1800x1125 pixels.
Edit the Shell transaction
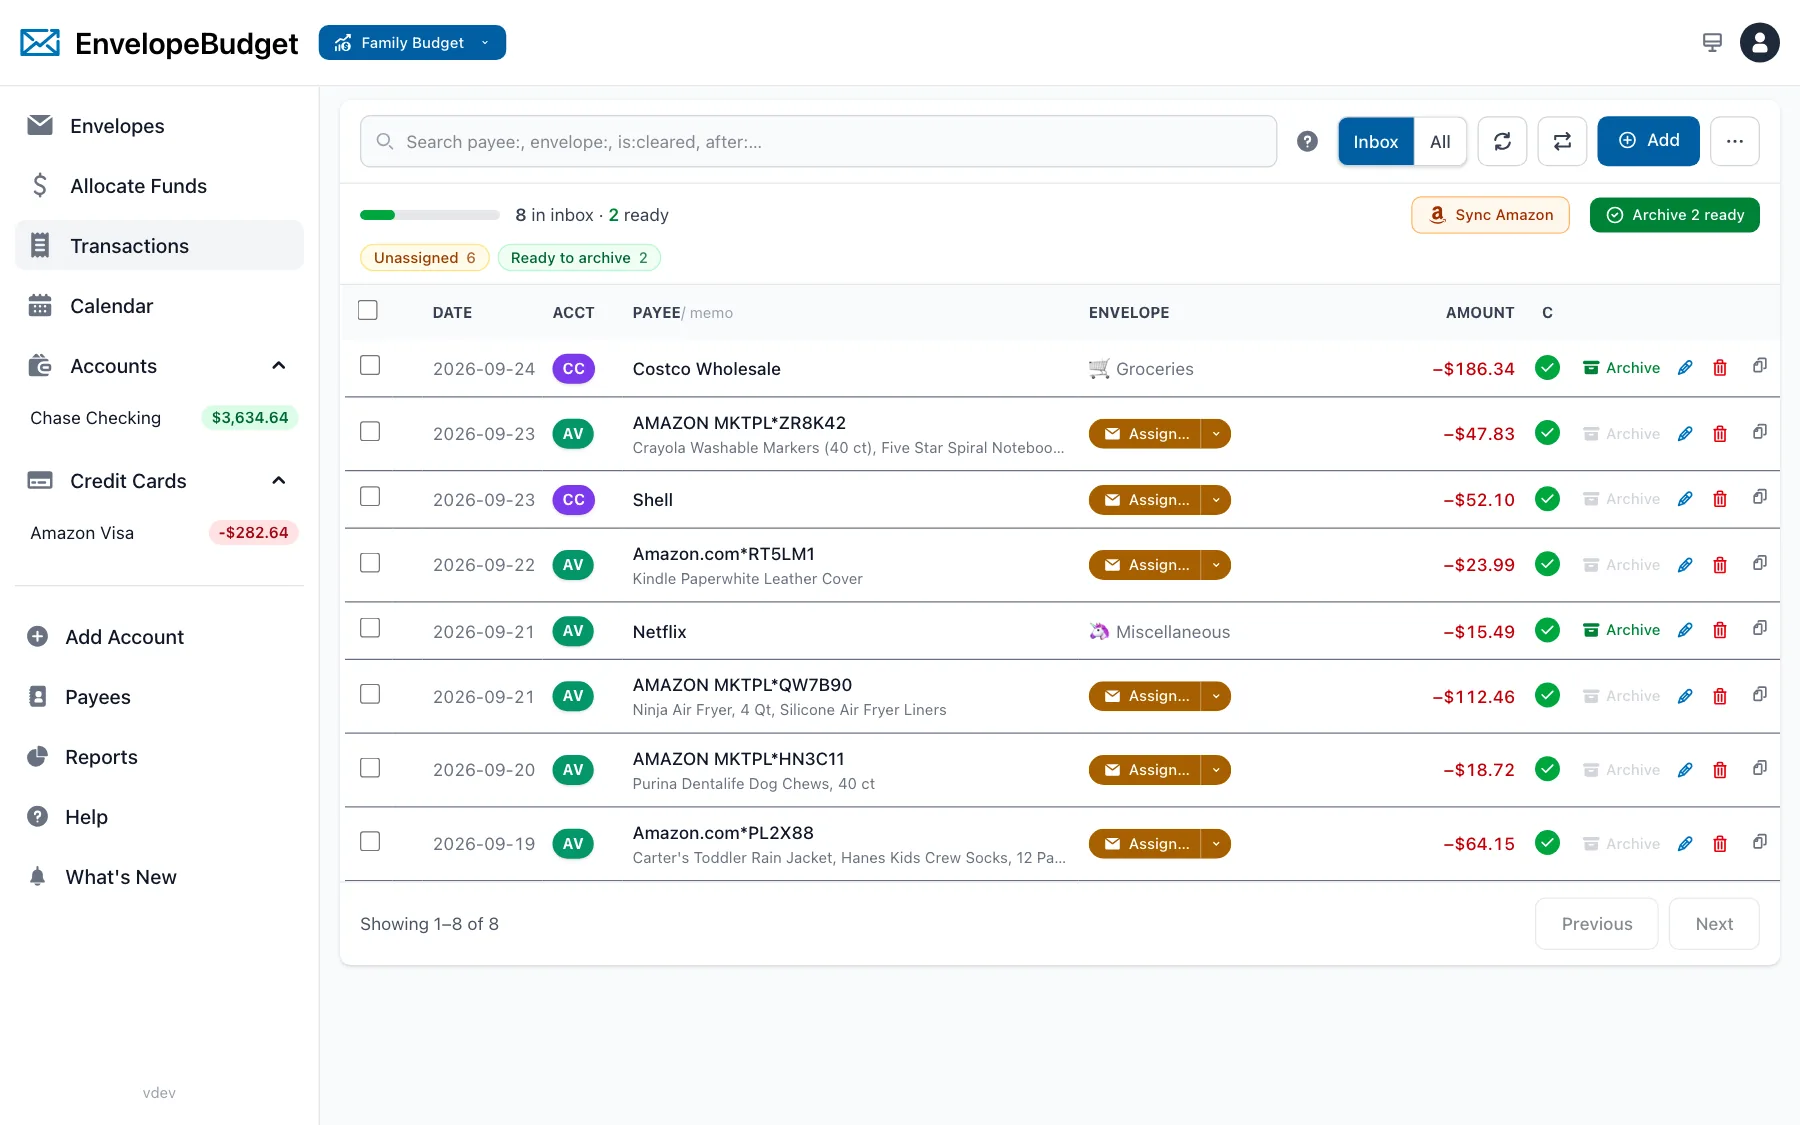[1685, 499]
